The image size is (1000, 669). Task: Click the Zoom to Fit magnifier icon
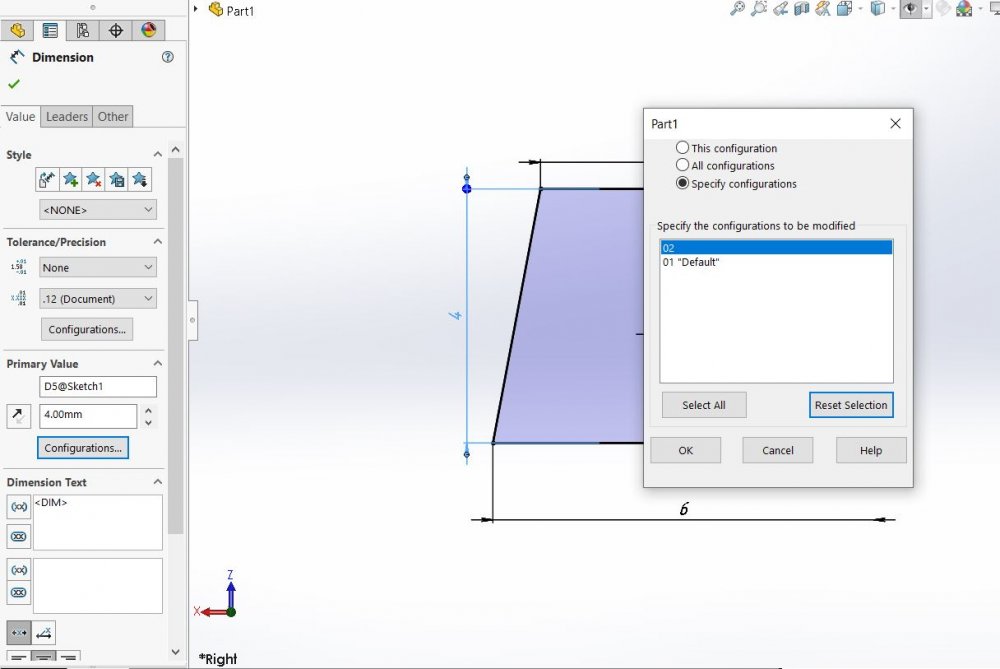coord(737,9)
